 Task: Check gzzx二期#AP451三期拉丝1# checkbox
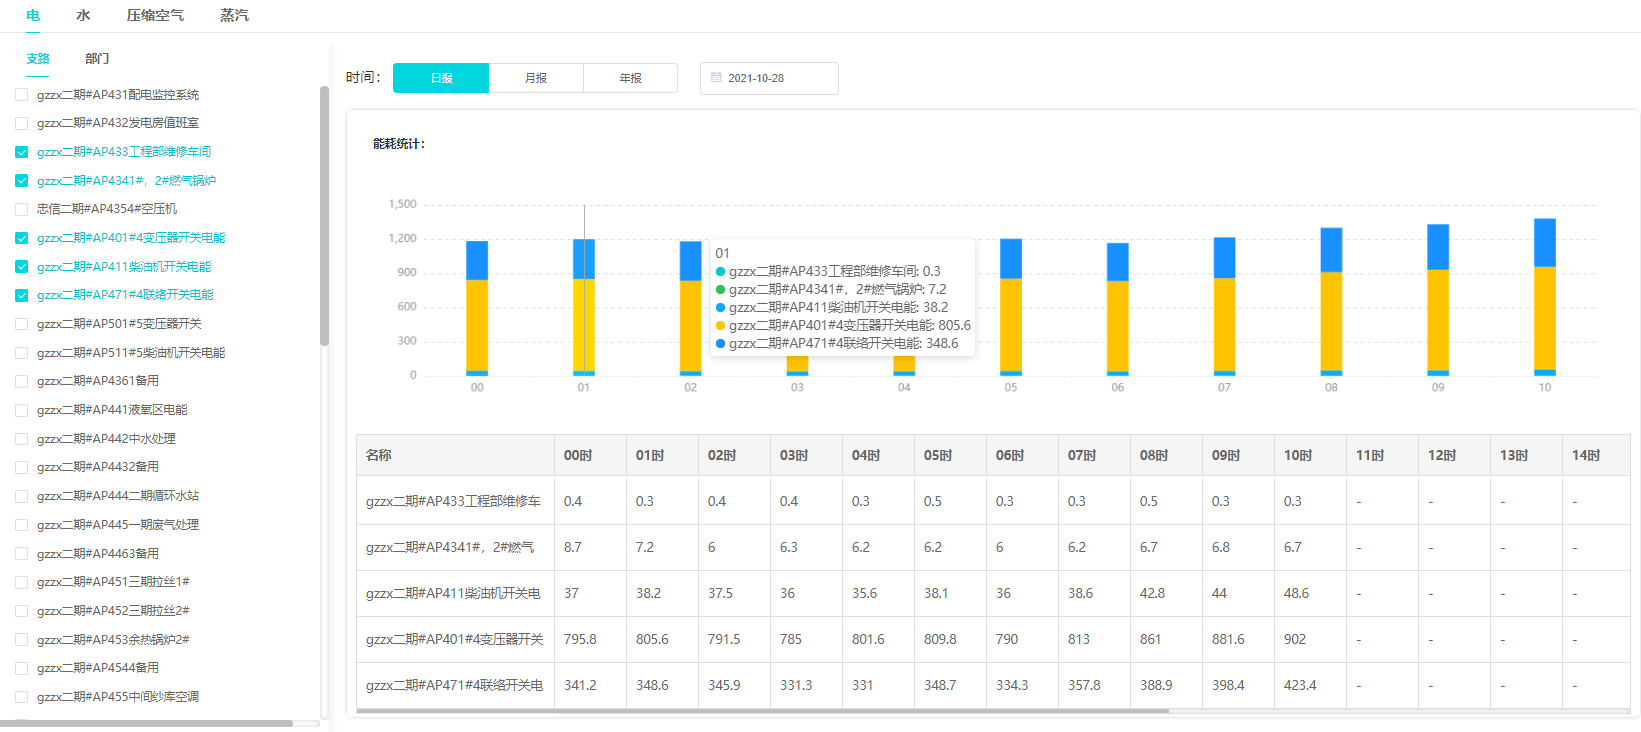click(x=21, y=582)
